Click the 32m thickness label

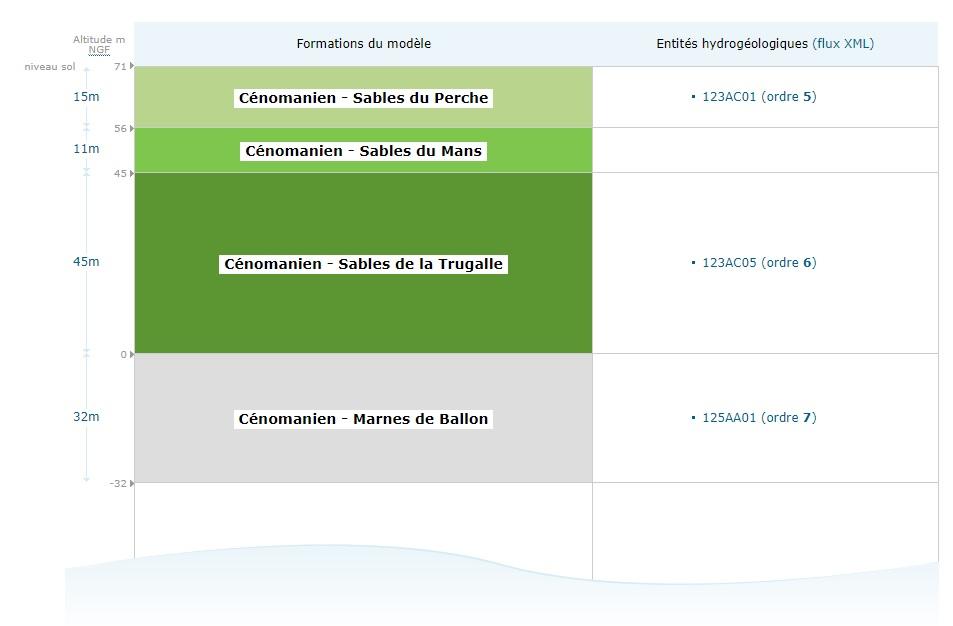click(86, 417)
